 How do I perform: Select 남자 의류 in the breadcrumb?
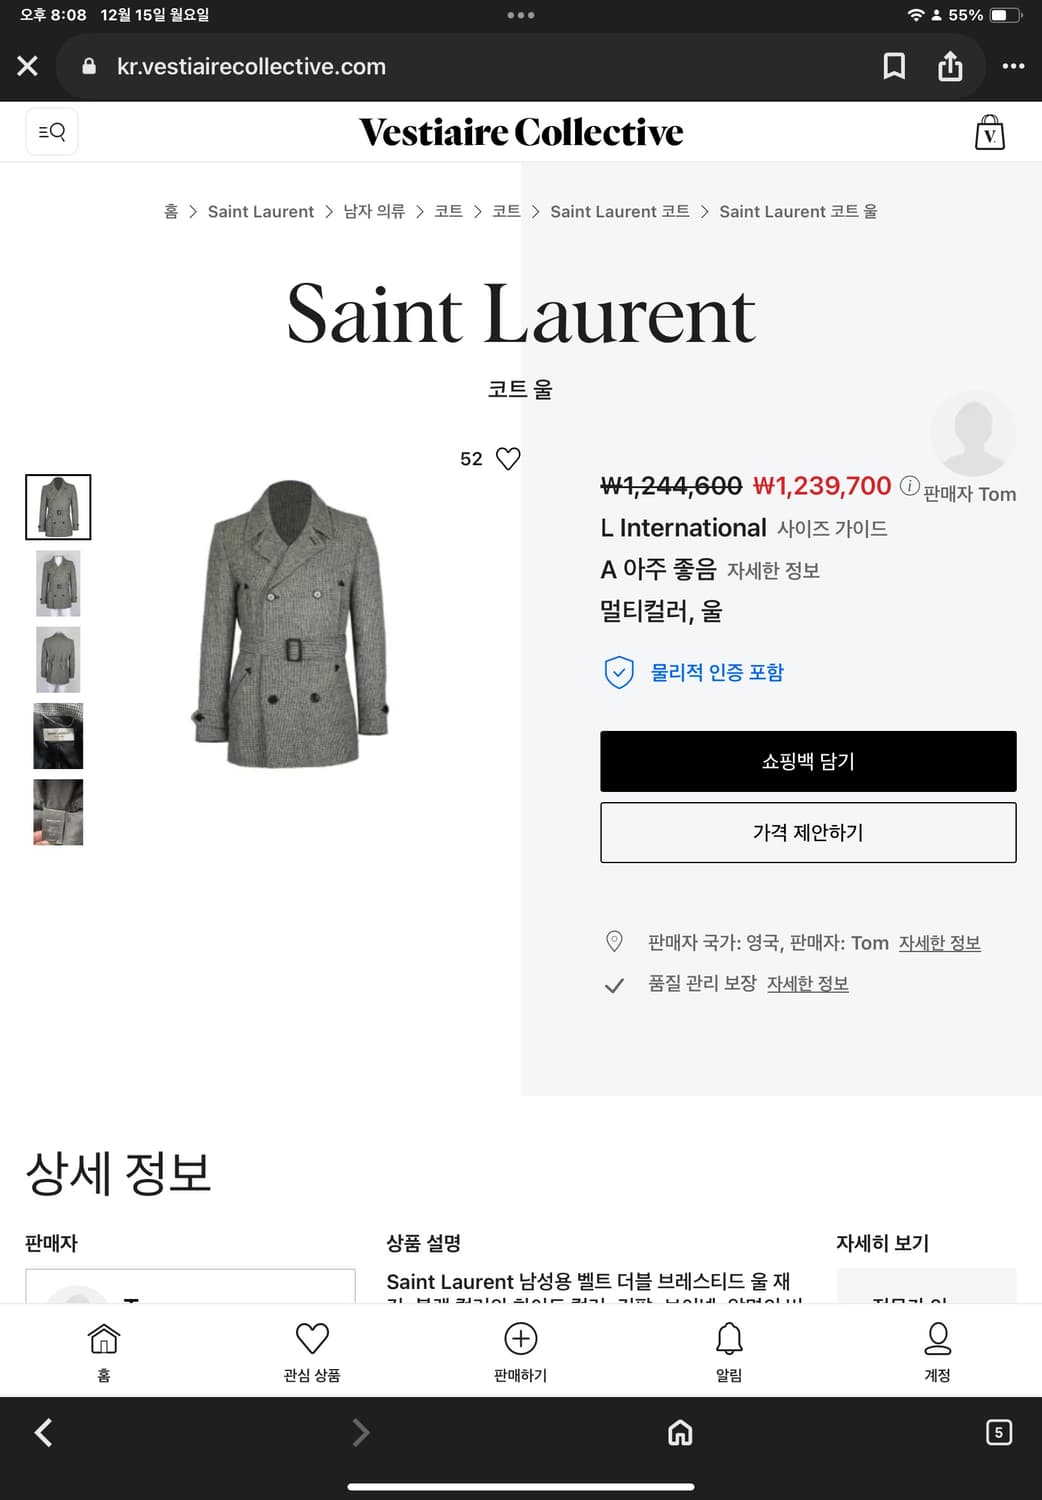[x=372, y=211]
